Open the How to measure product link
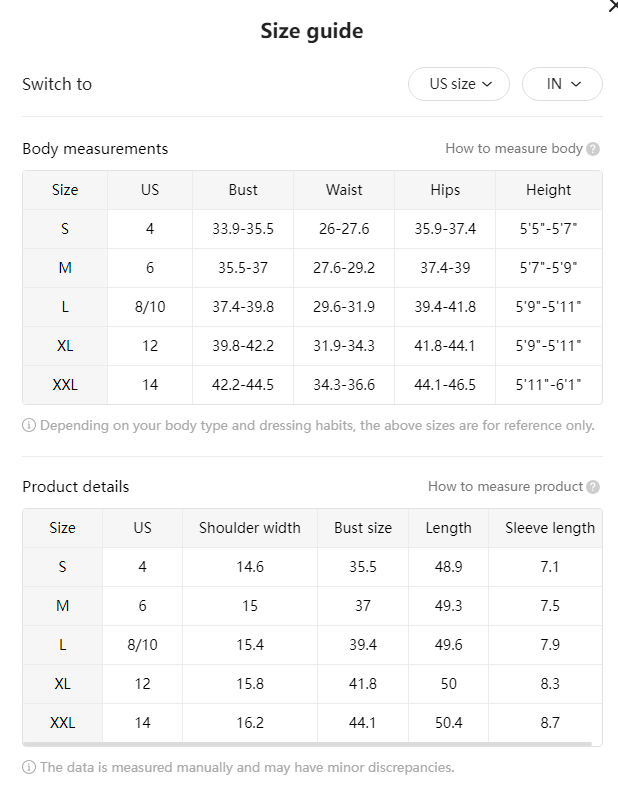The width and height of the screenshot is (618, 802). (x=505, y=486)
